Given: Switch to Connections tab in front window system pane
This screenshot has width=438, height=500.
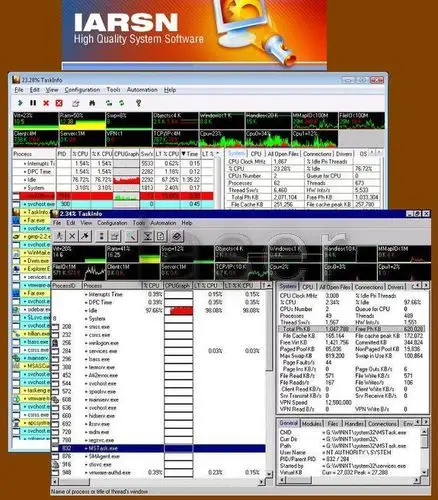Looking at the screenshot, I should tap(368, 287).
